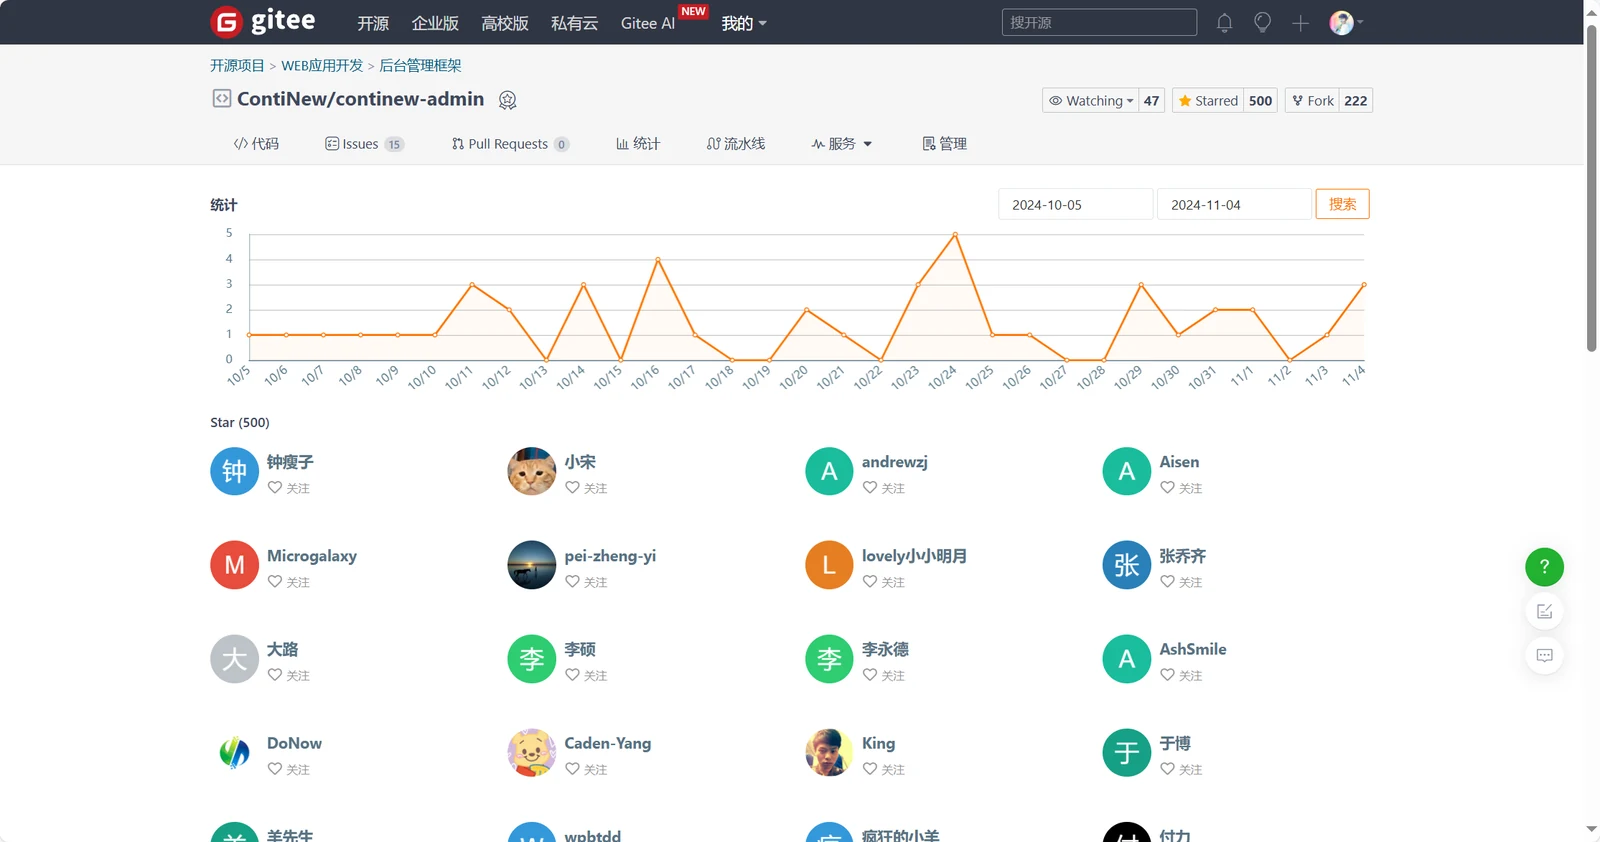Open the WEB应用开发 breadcrumb link
This screenshot has width=1600, height=842.
tap(322, 65)
